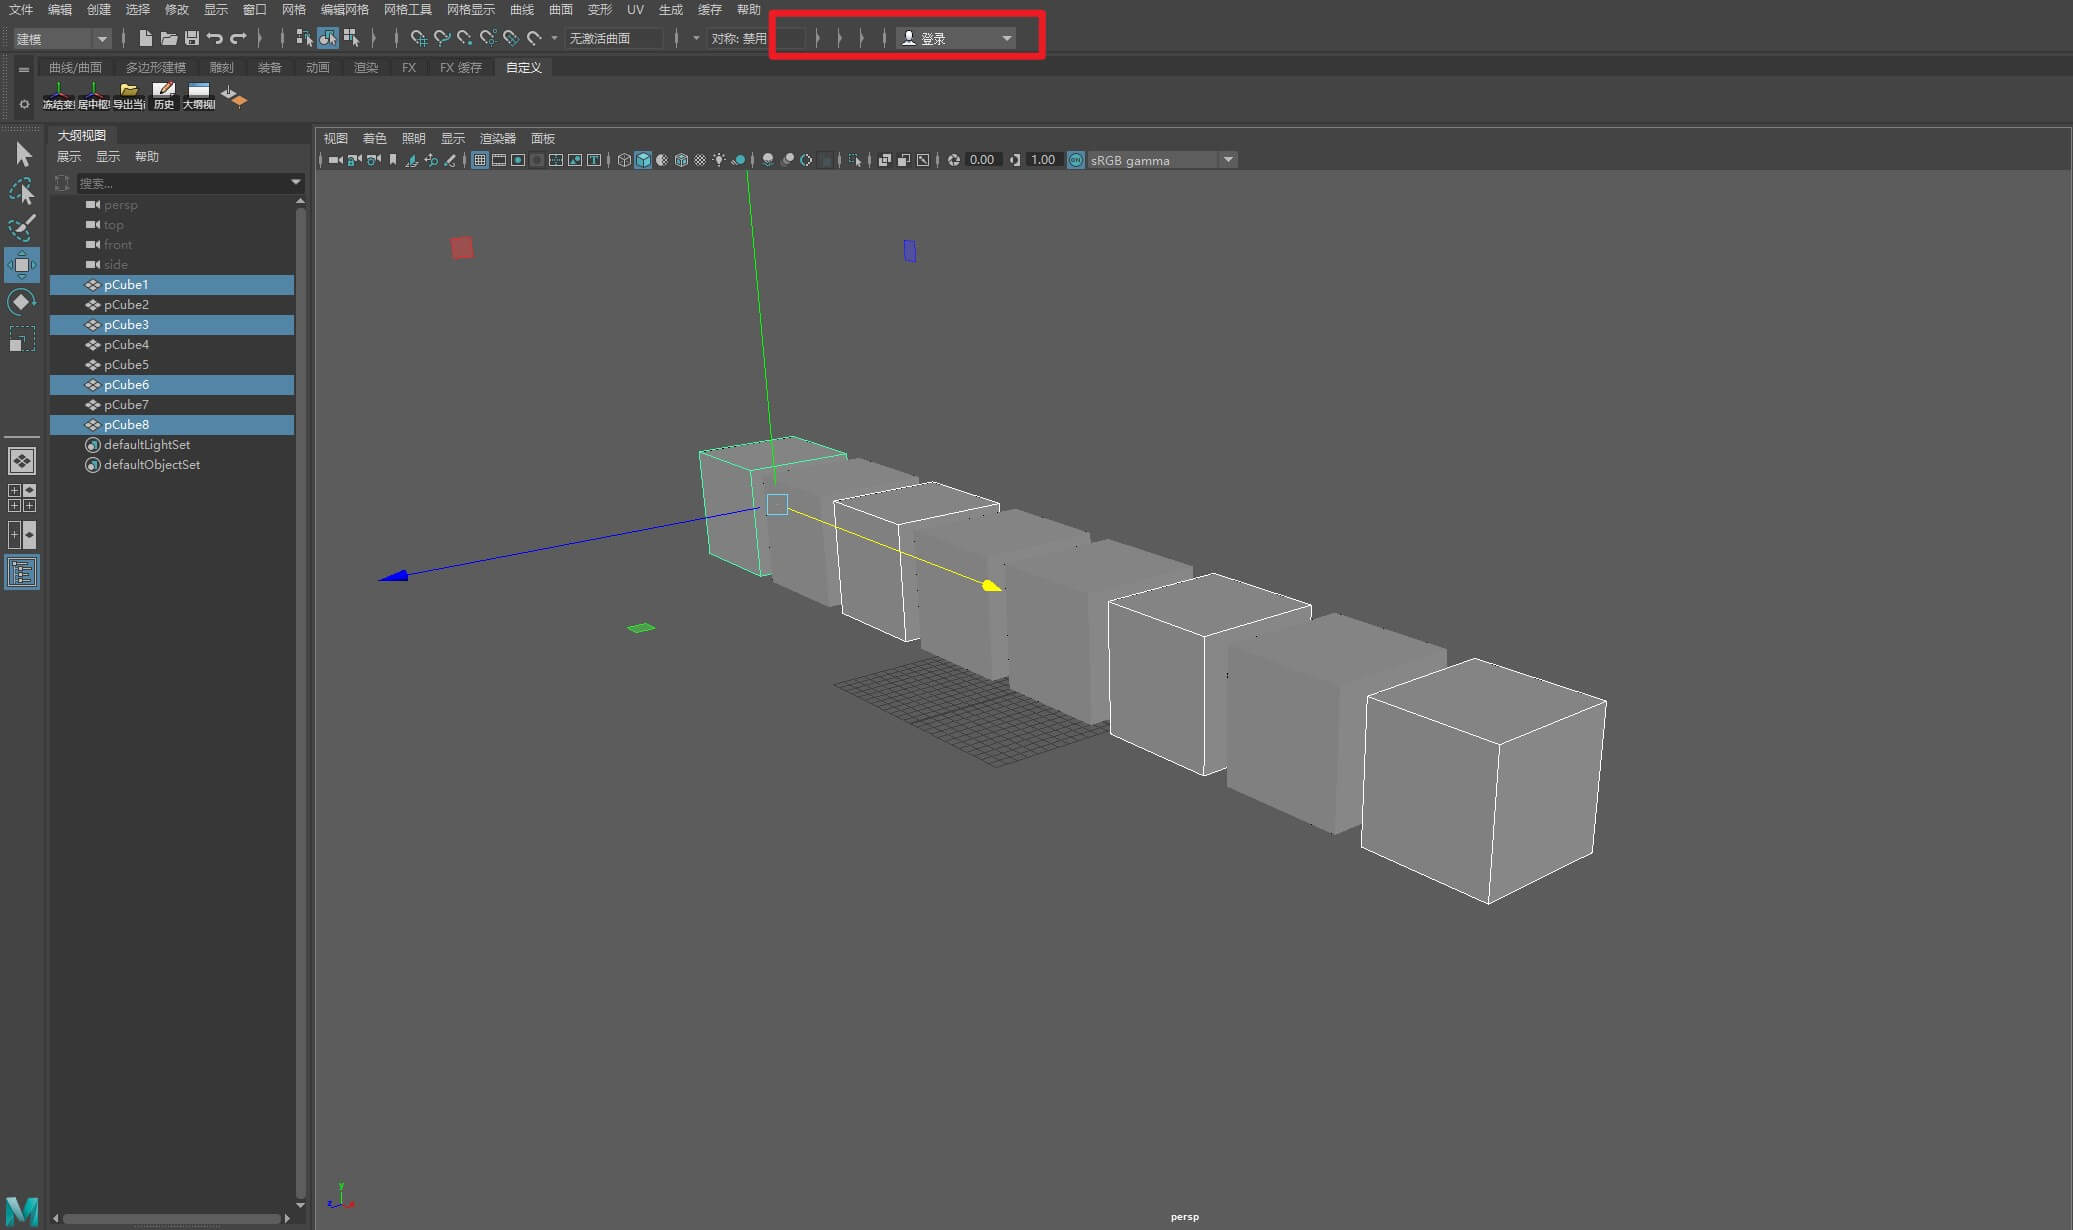Toggle the sRGB color management button
This screenshot has width=2073, height=1230.
tap(1076, 160)
